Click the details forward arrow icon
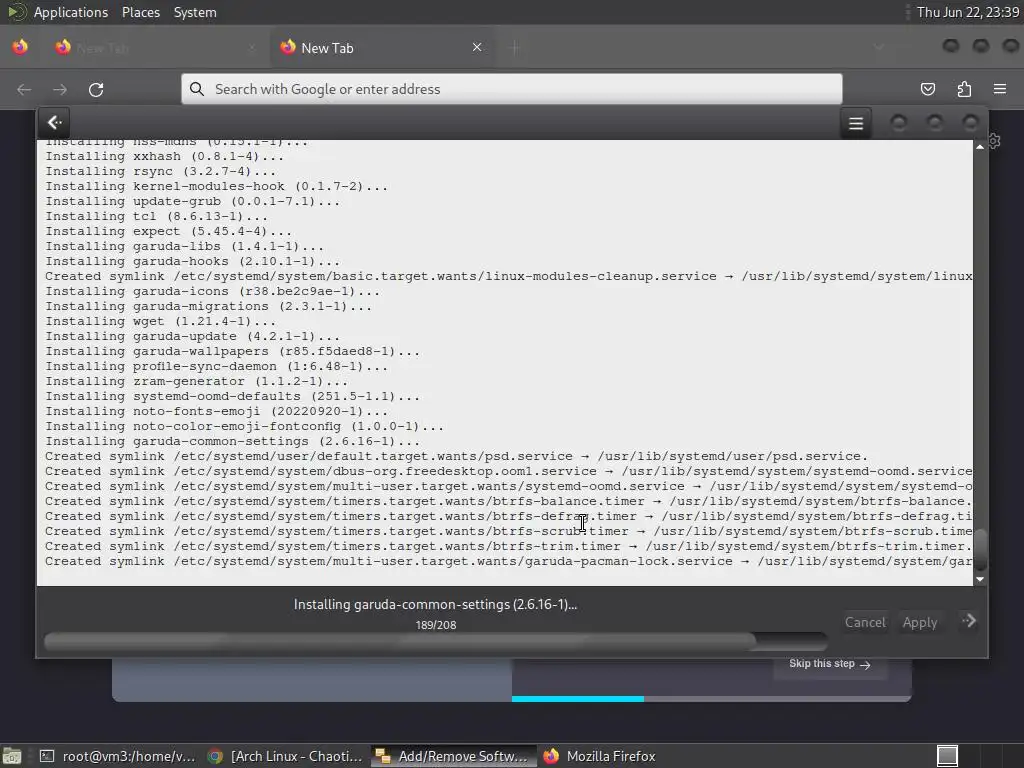This screenshot has width=1024, height=768. [x=969, y=620]
